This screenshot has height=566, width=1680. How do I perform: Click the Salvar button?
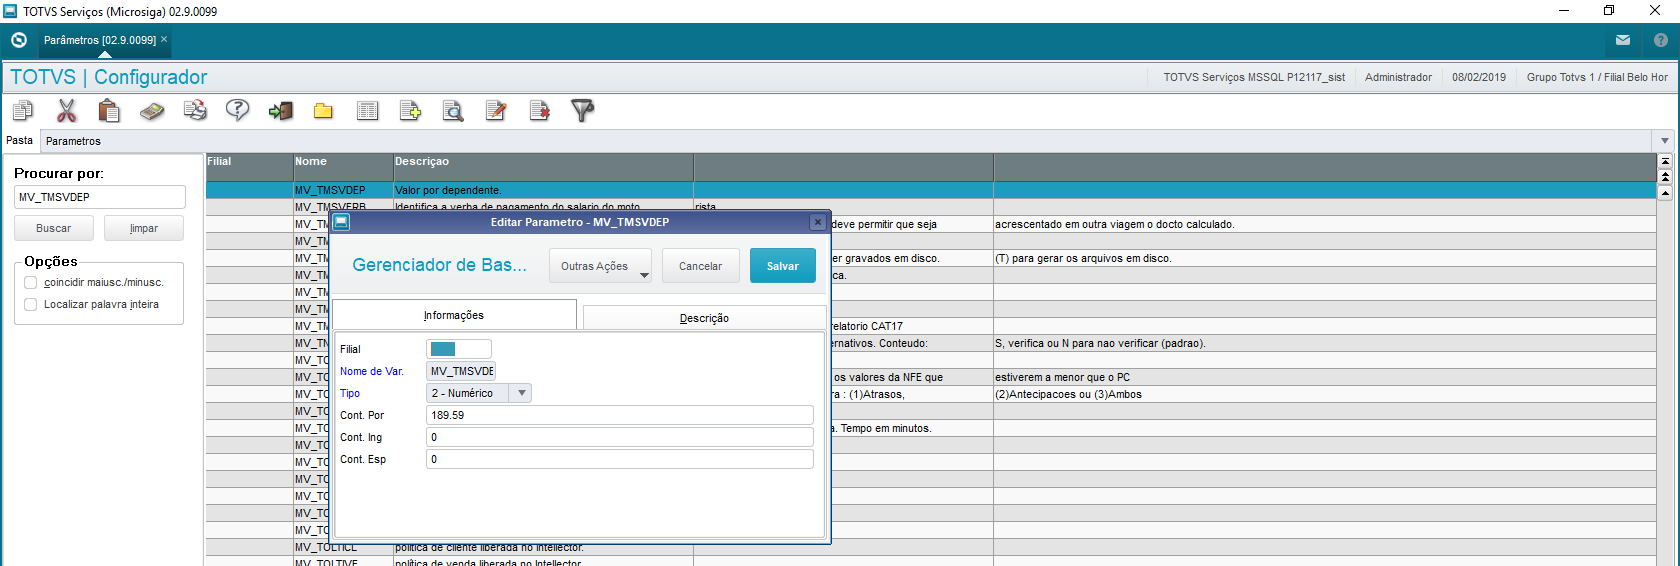point(783,266)
